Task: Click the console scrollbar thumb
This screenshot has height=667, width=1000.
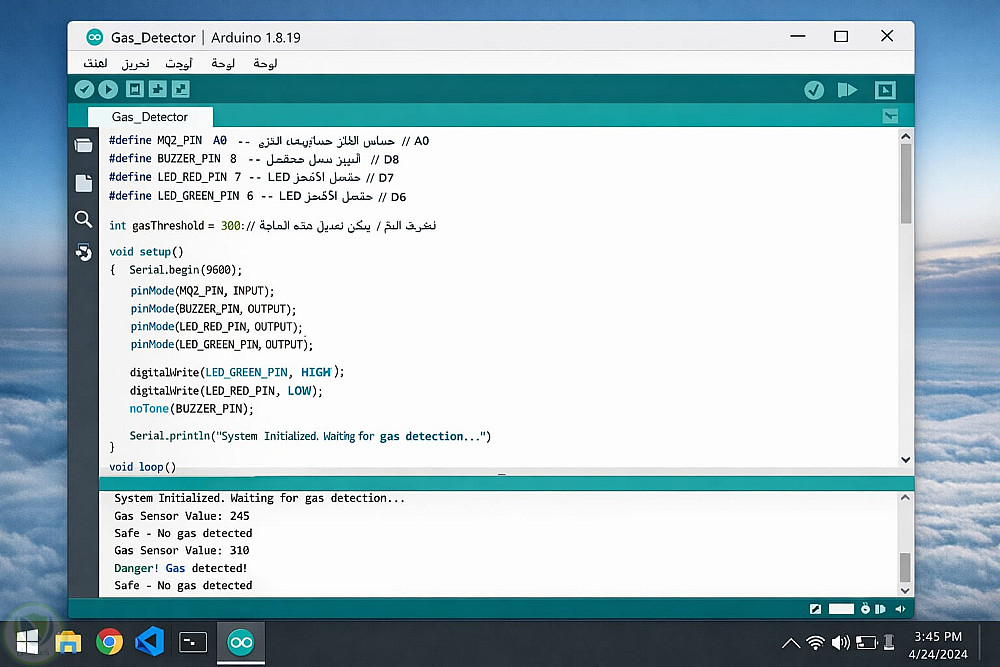Action: pos(905,567)
